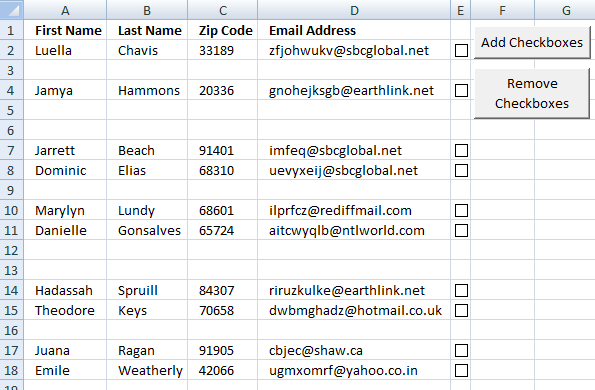Check the box for Theodore Keys

tap(461, 311)
